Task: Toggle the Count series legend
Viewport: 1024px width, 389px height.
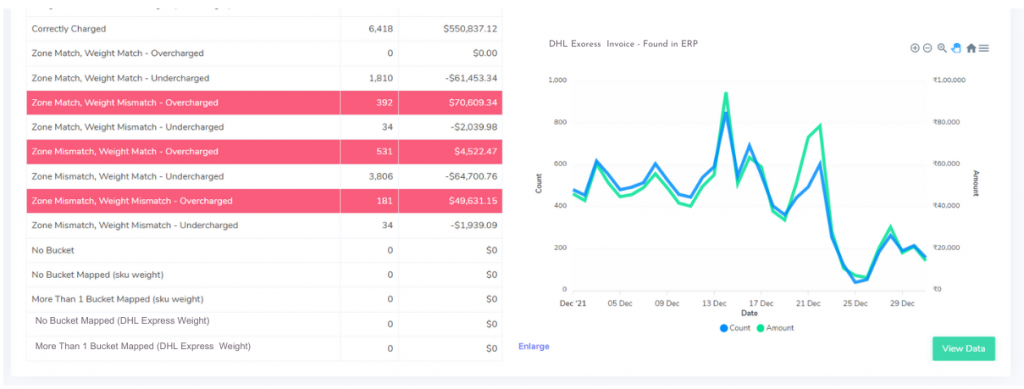Action: 735,328
